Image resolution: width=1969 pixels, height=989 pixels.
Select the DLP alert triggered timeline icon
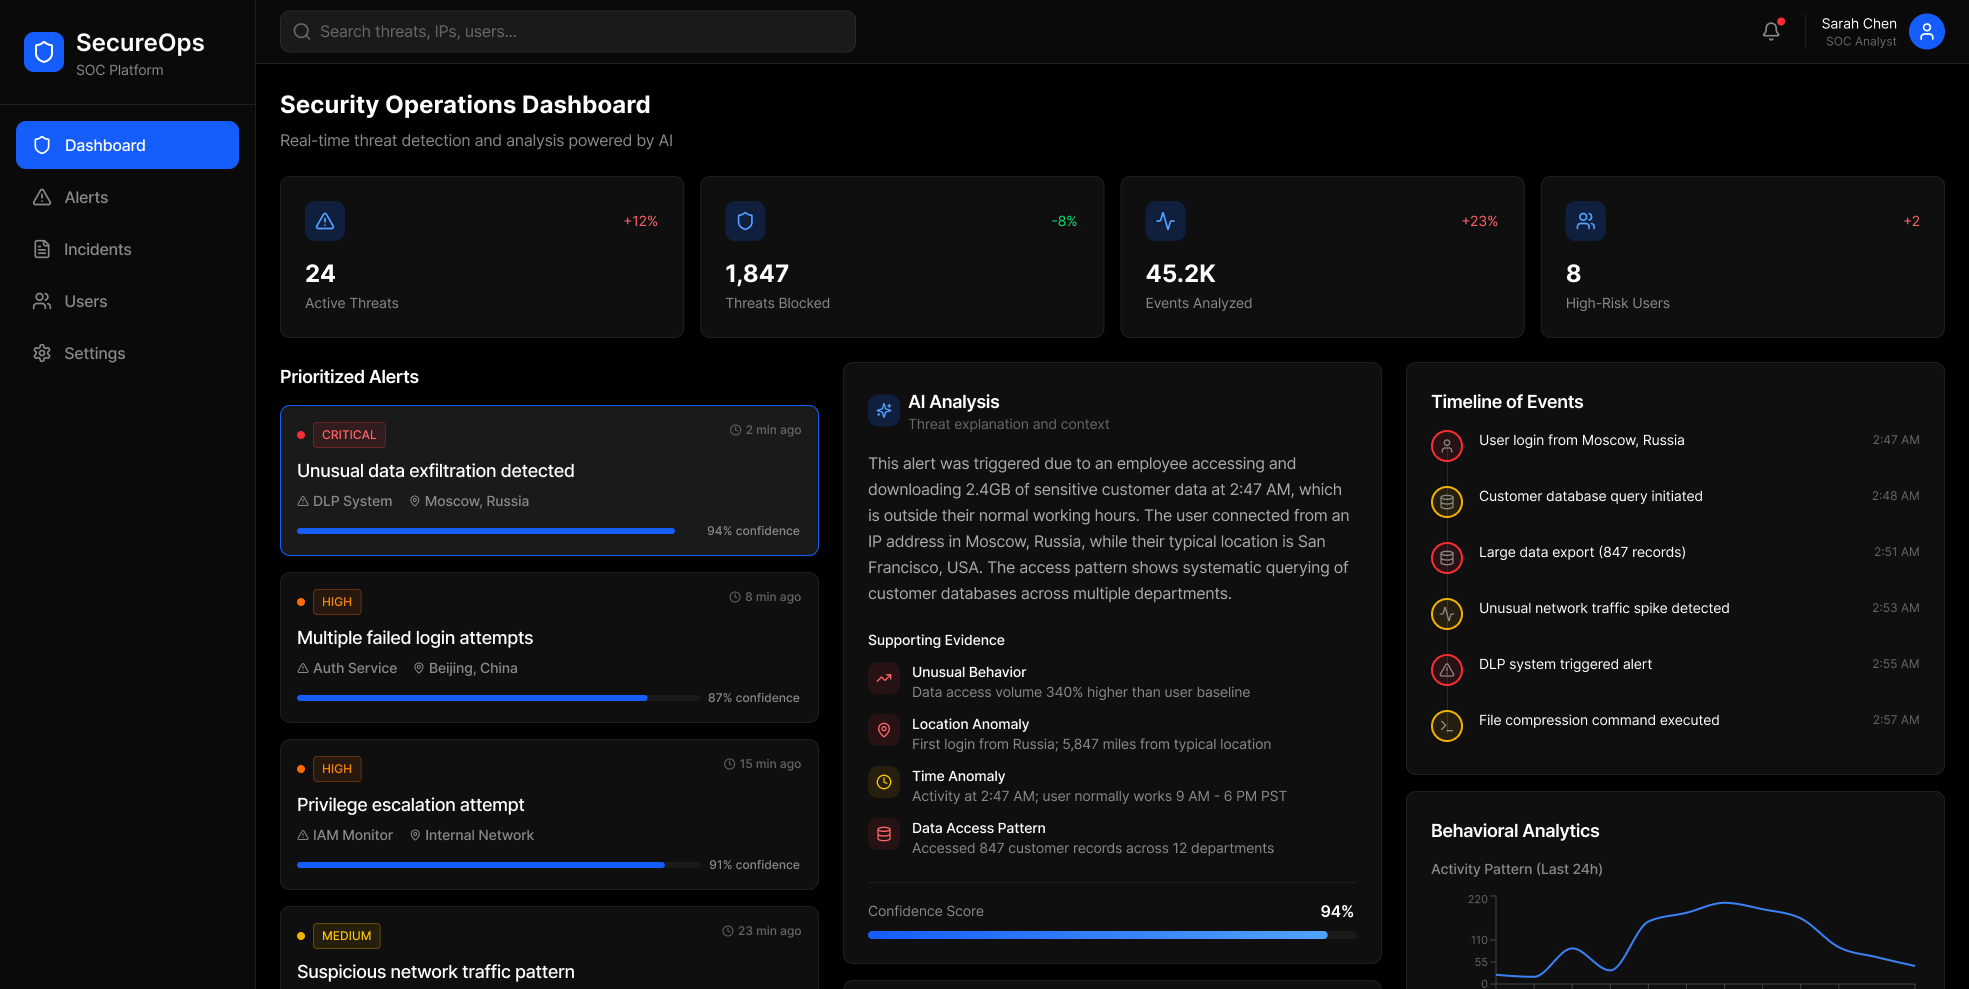coord(1447,670)
